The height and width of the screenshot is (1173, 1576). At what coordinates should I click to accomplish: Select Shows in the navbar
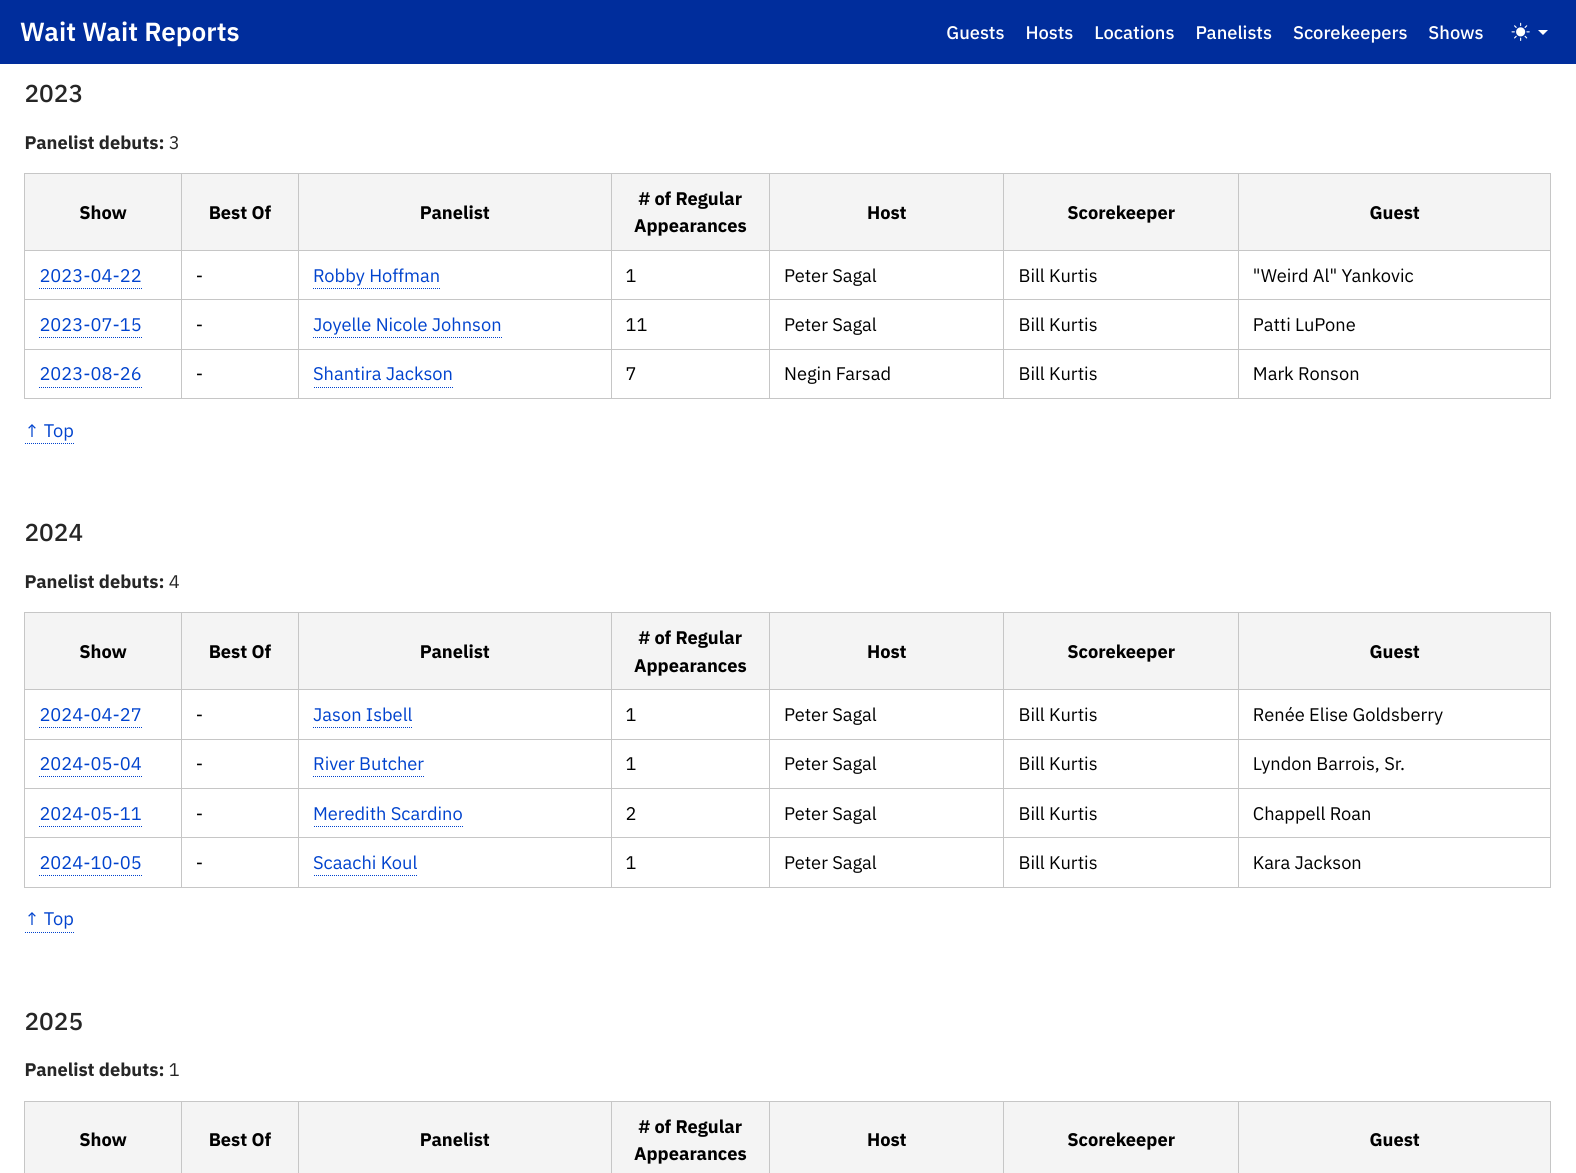1454,33
